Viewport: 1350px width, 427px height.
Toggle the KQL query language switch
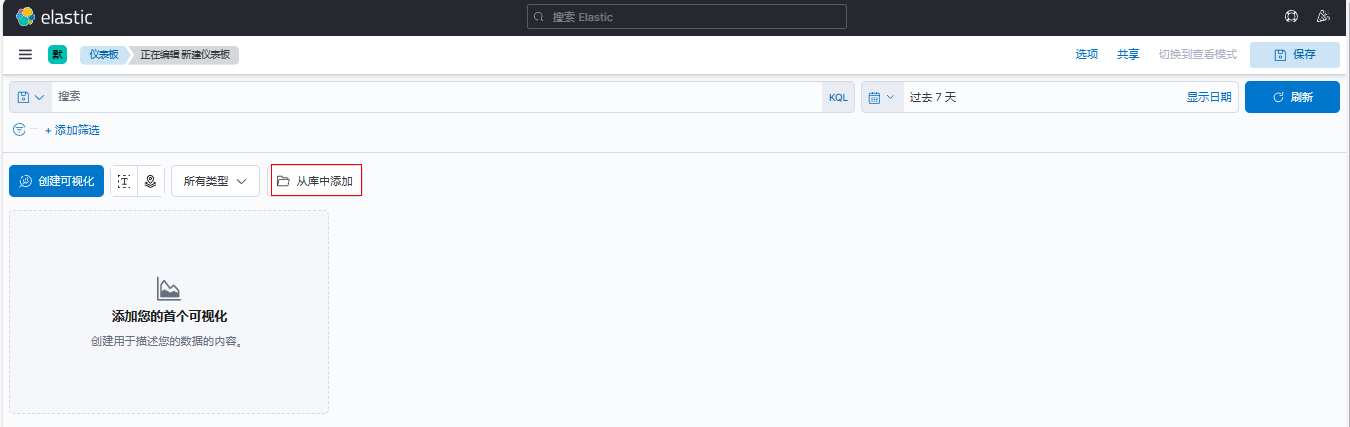pyautogui.click(x=838, y=97)
